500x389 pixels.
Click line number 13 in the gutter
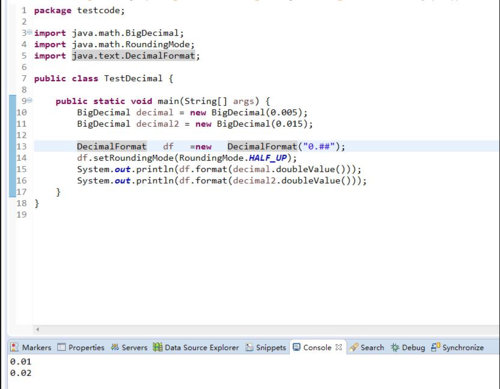[22, 146]
